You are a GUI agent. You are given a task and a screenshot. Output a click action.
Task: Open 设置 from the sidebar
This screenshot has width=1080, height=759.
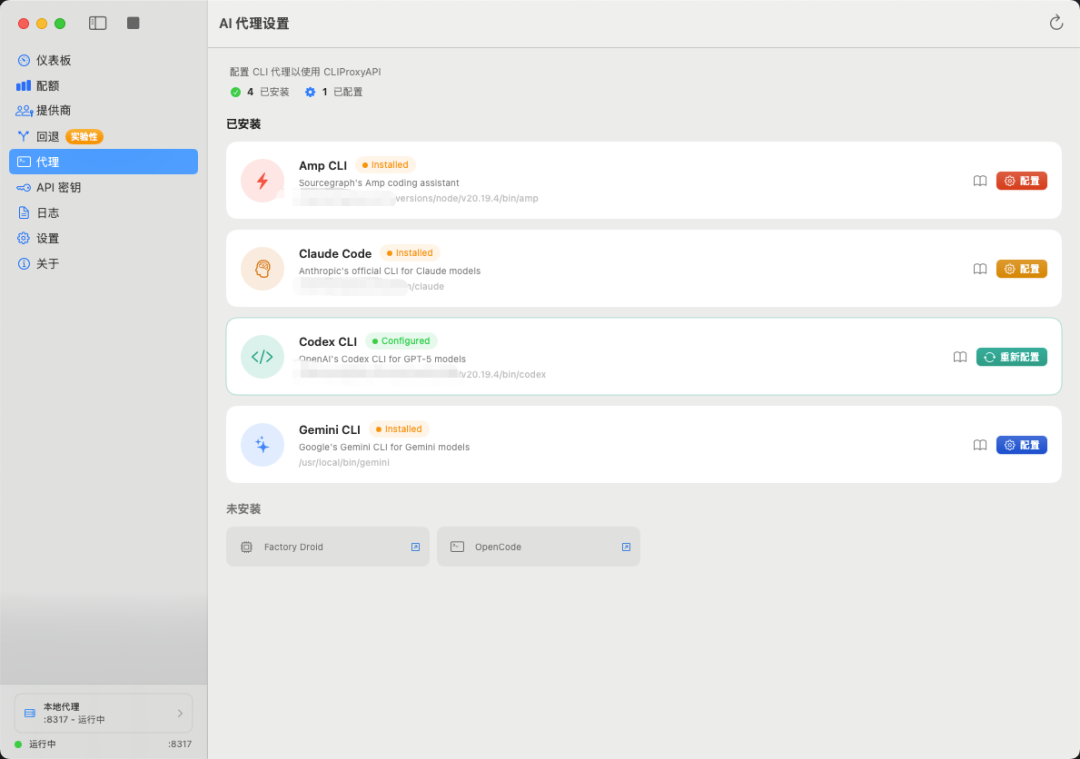[x=47, y=238]
